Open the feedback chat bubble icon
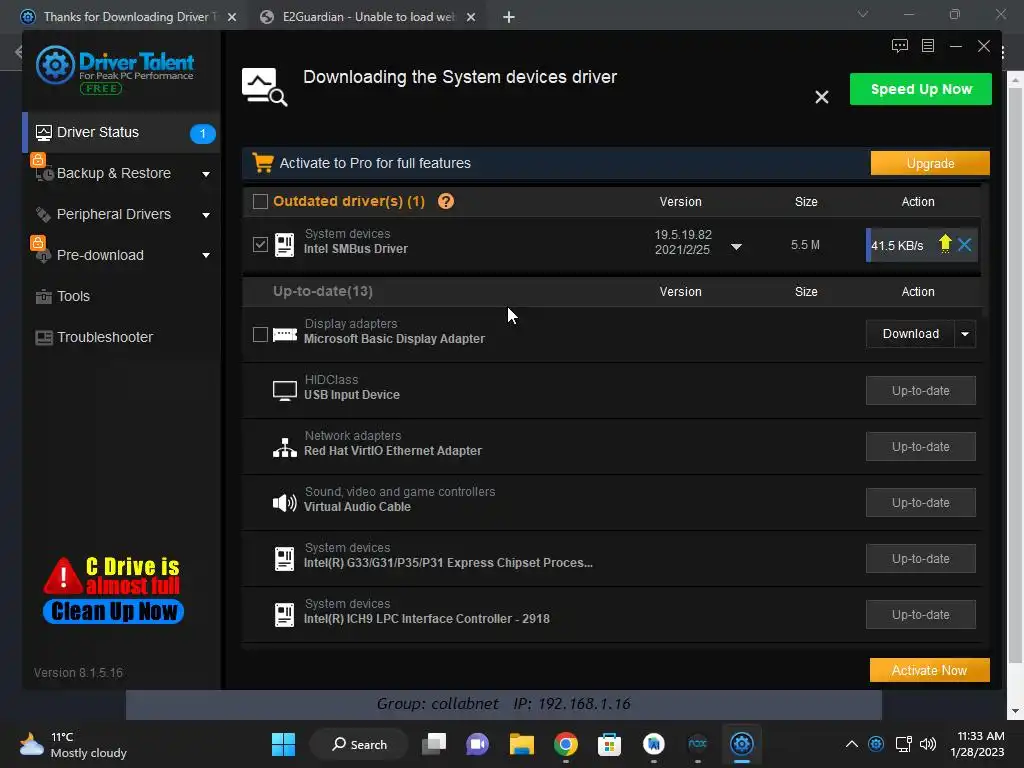 click(x=899, y=46)
